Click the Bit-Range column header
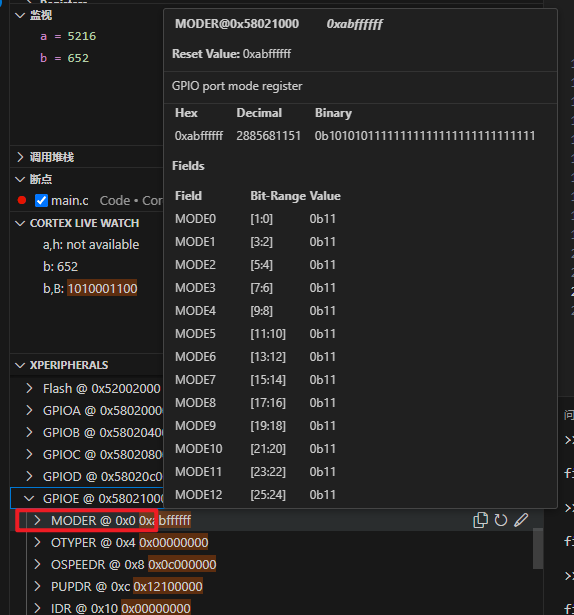Screen dimensions: 574x615 click(278, 196)
